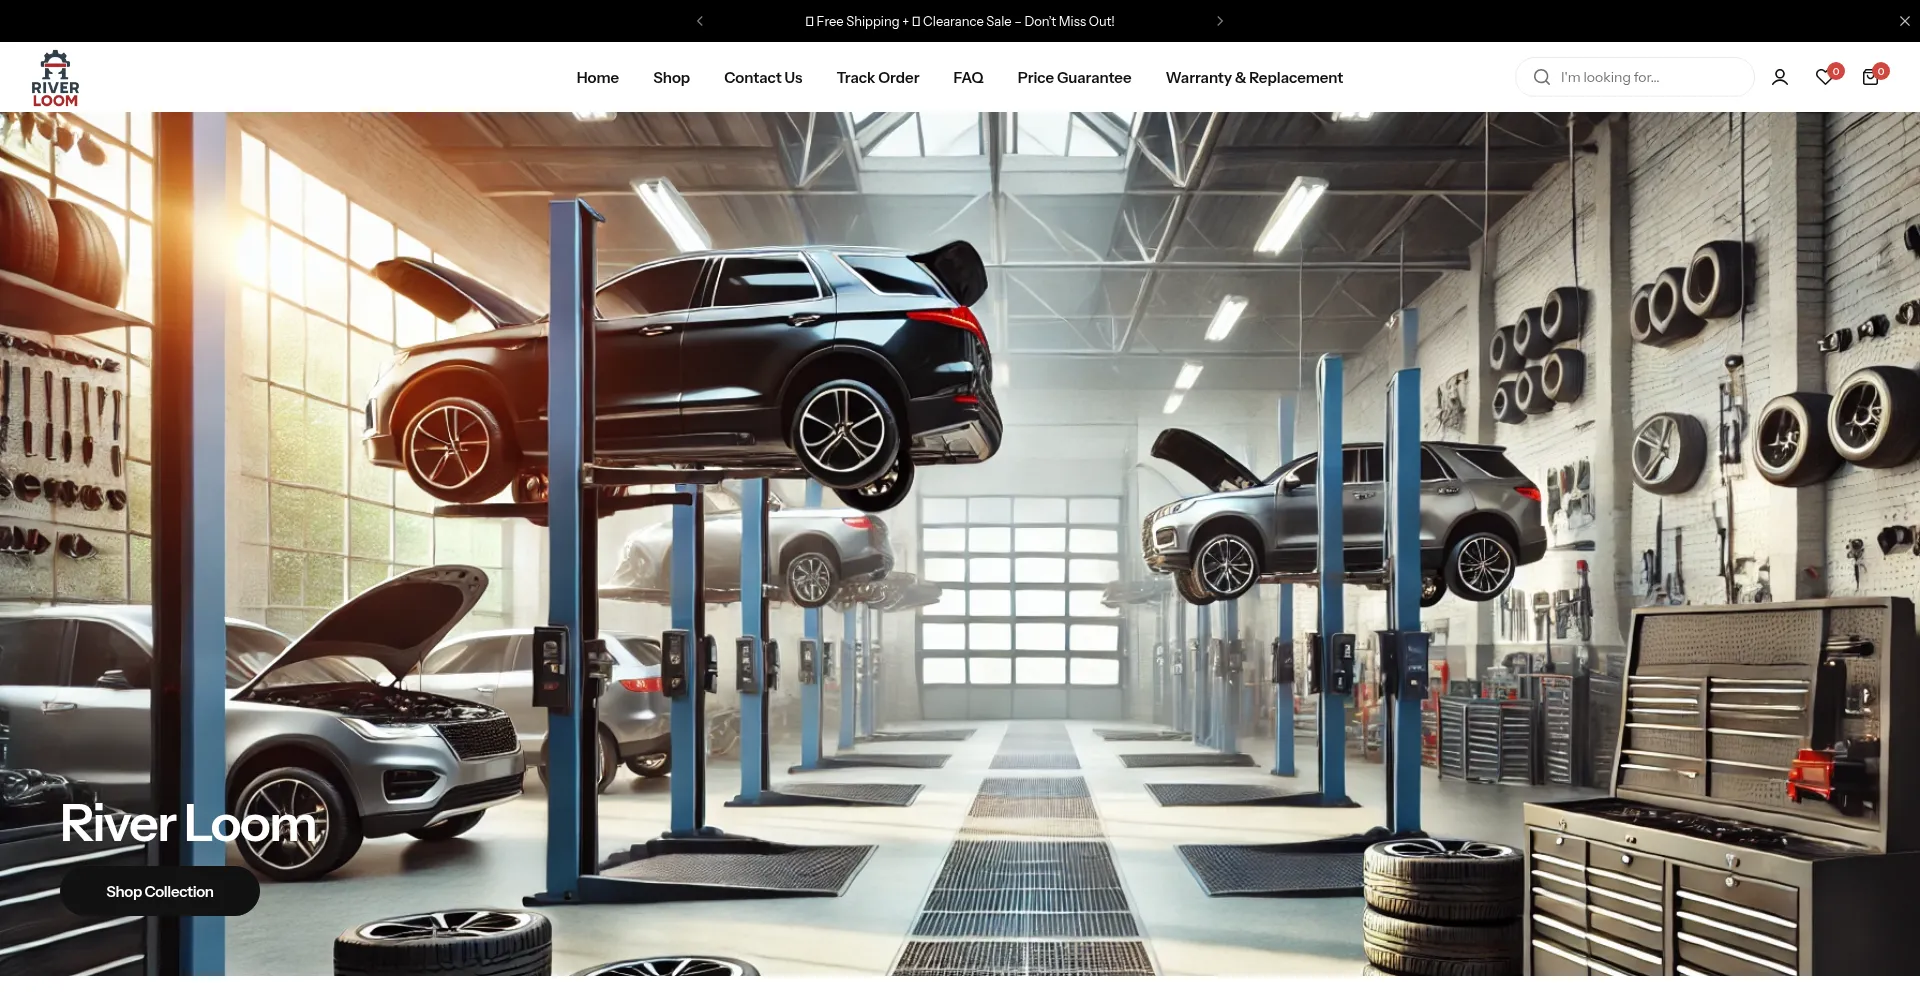Image resolution: width=1920 pixels, height=993 pixels.
Task: Open the Shop menu item
Action: [x=671, y=77]
